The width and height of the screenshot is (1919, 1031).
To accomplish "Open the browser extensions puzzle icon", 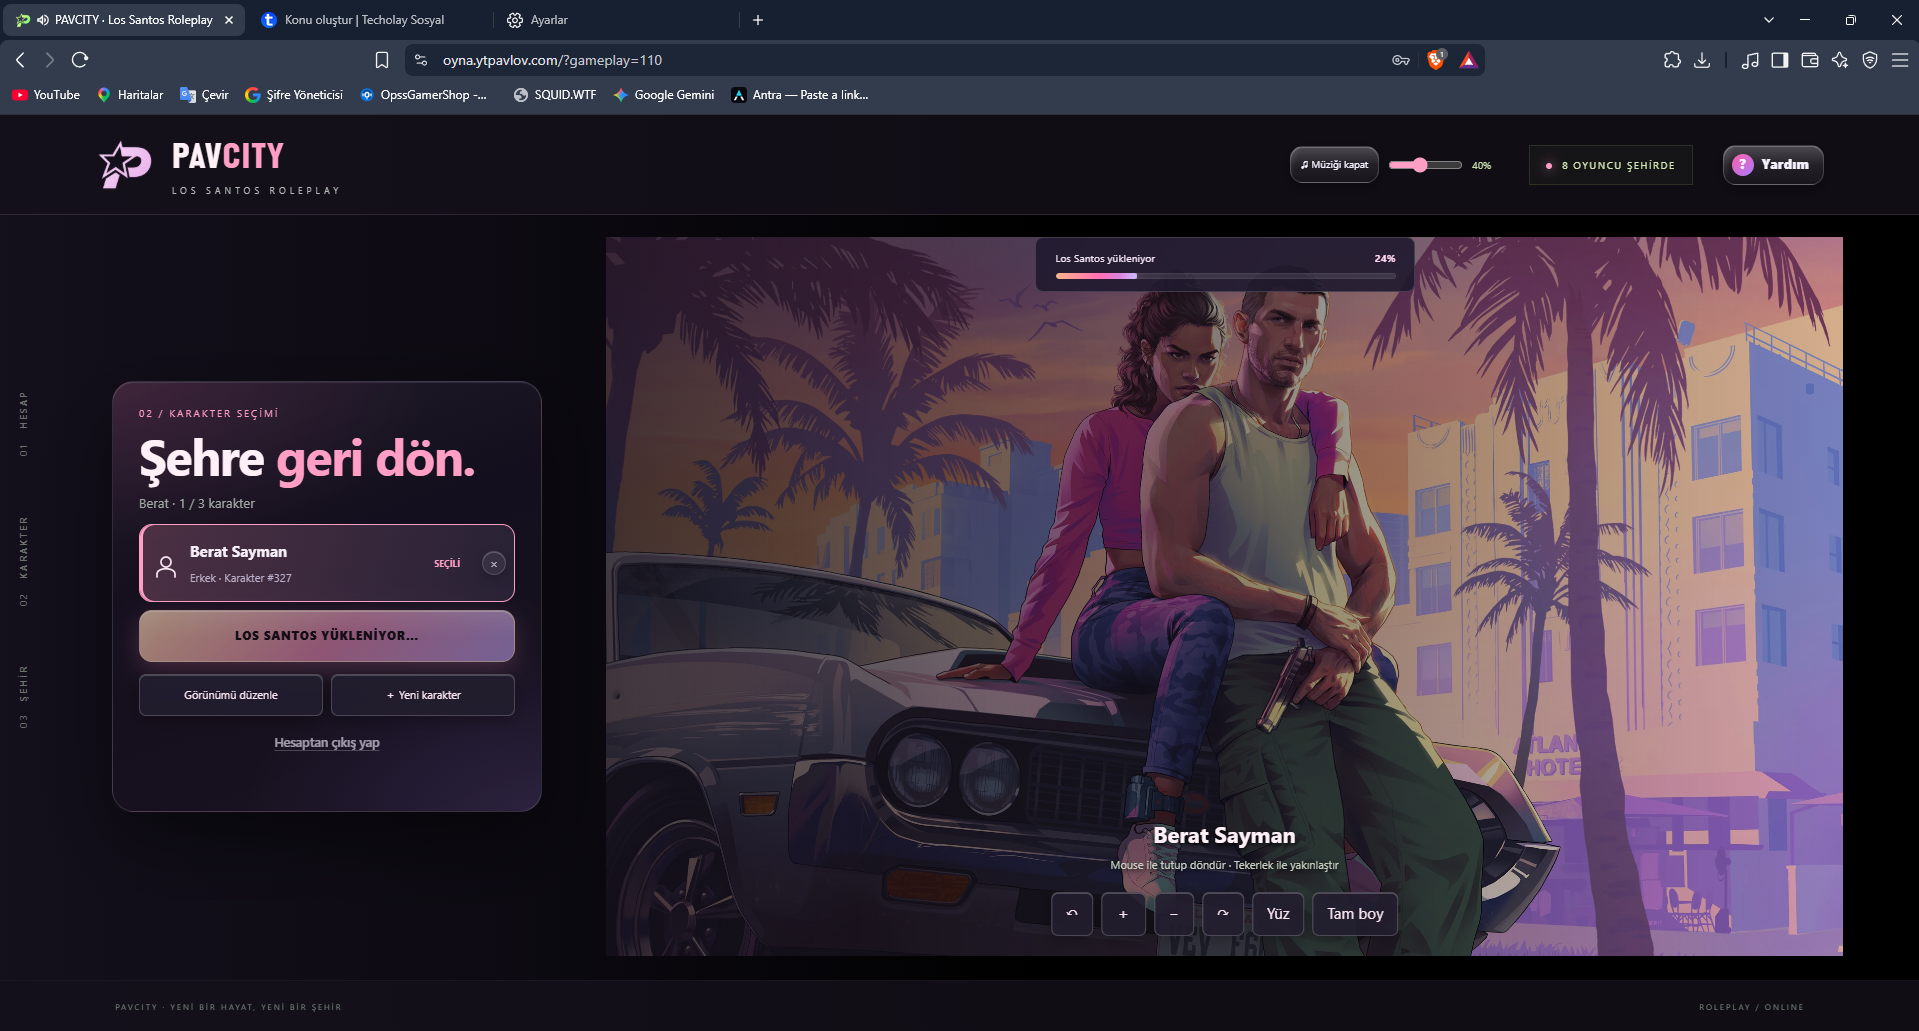I will [x=1672, y=60].
